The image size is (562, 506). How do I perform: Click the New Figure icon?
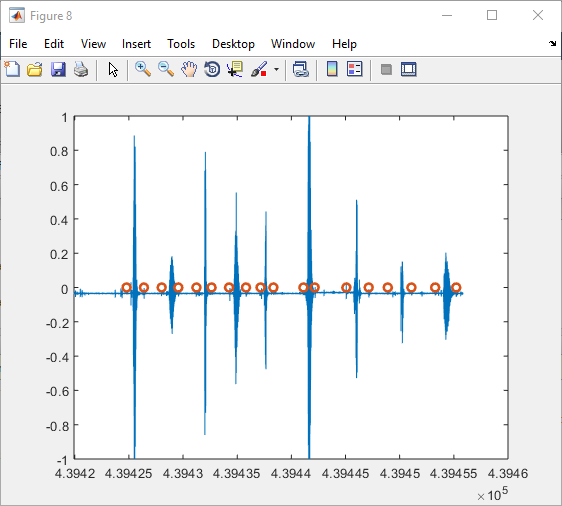13,69
